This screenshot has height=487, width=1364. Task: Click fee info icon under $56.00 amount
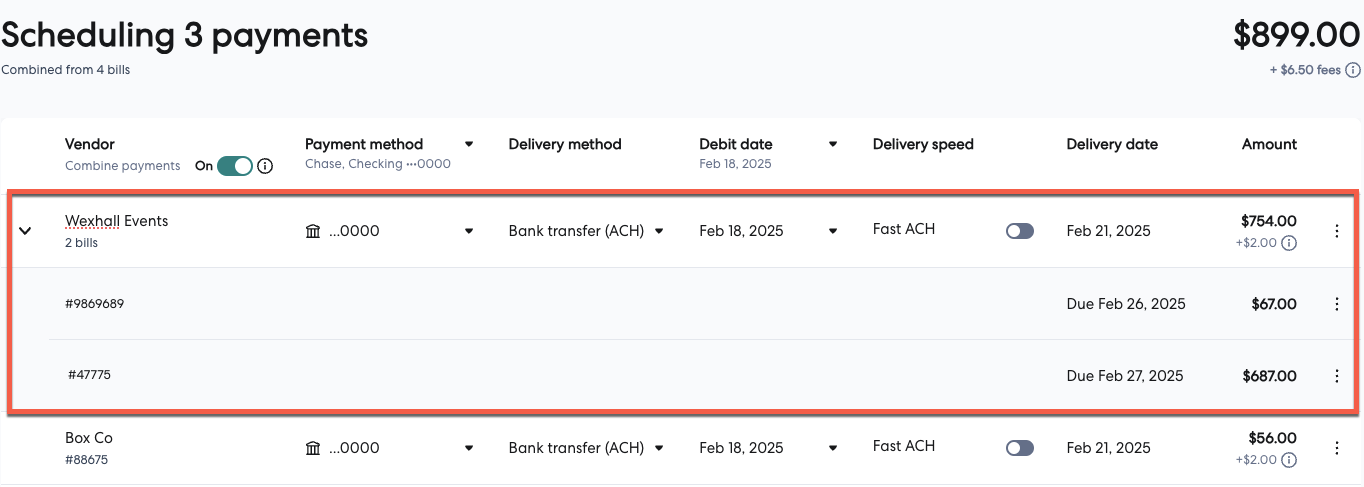(x=1289, y=460)
